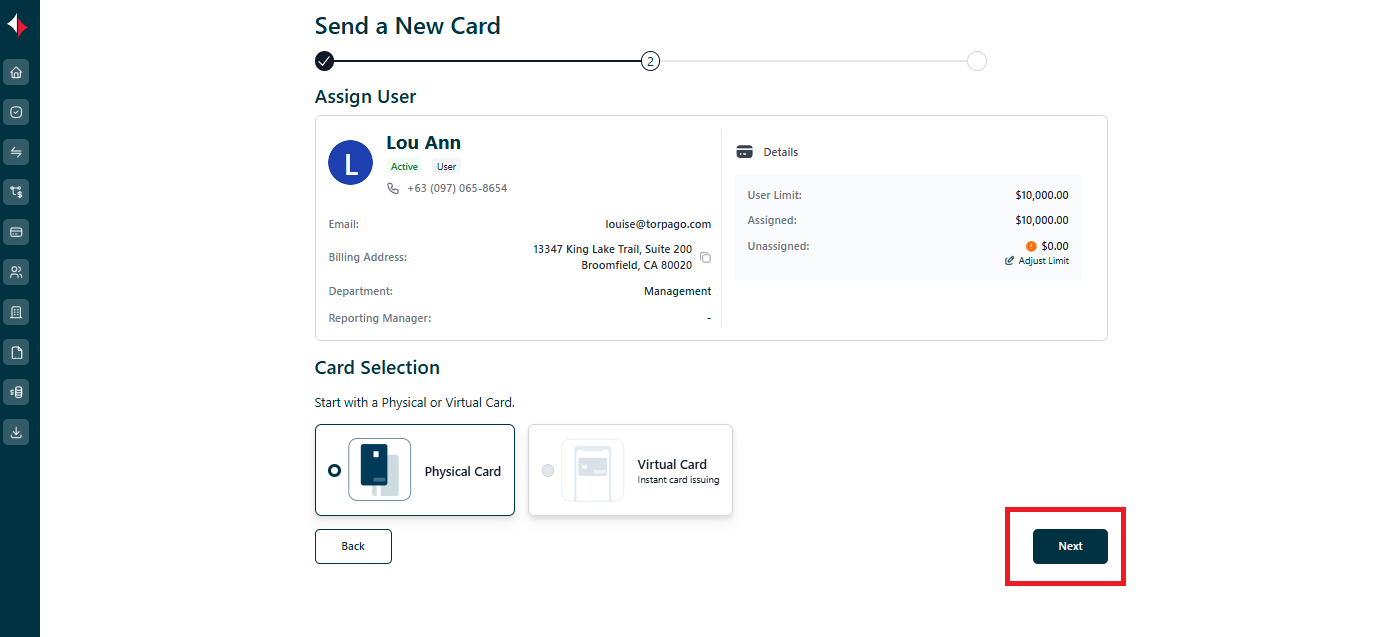This screenshot has width=1378, height=637.
Task: Open the money stack sidebar icon
Action: 16,392
